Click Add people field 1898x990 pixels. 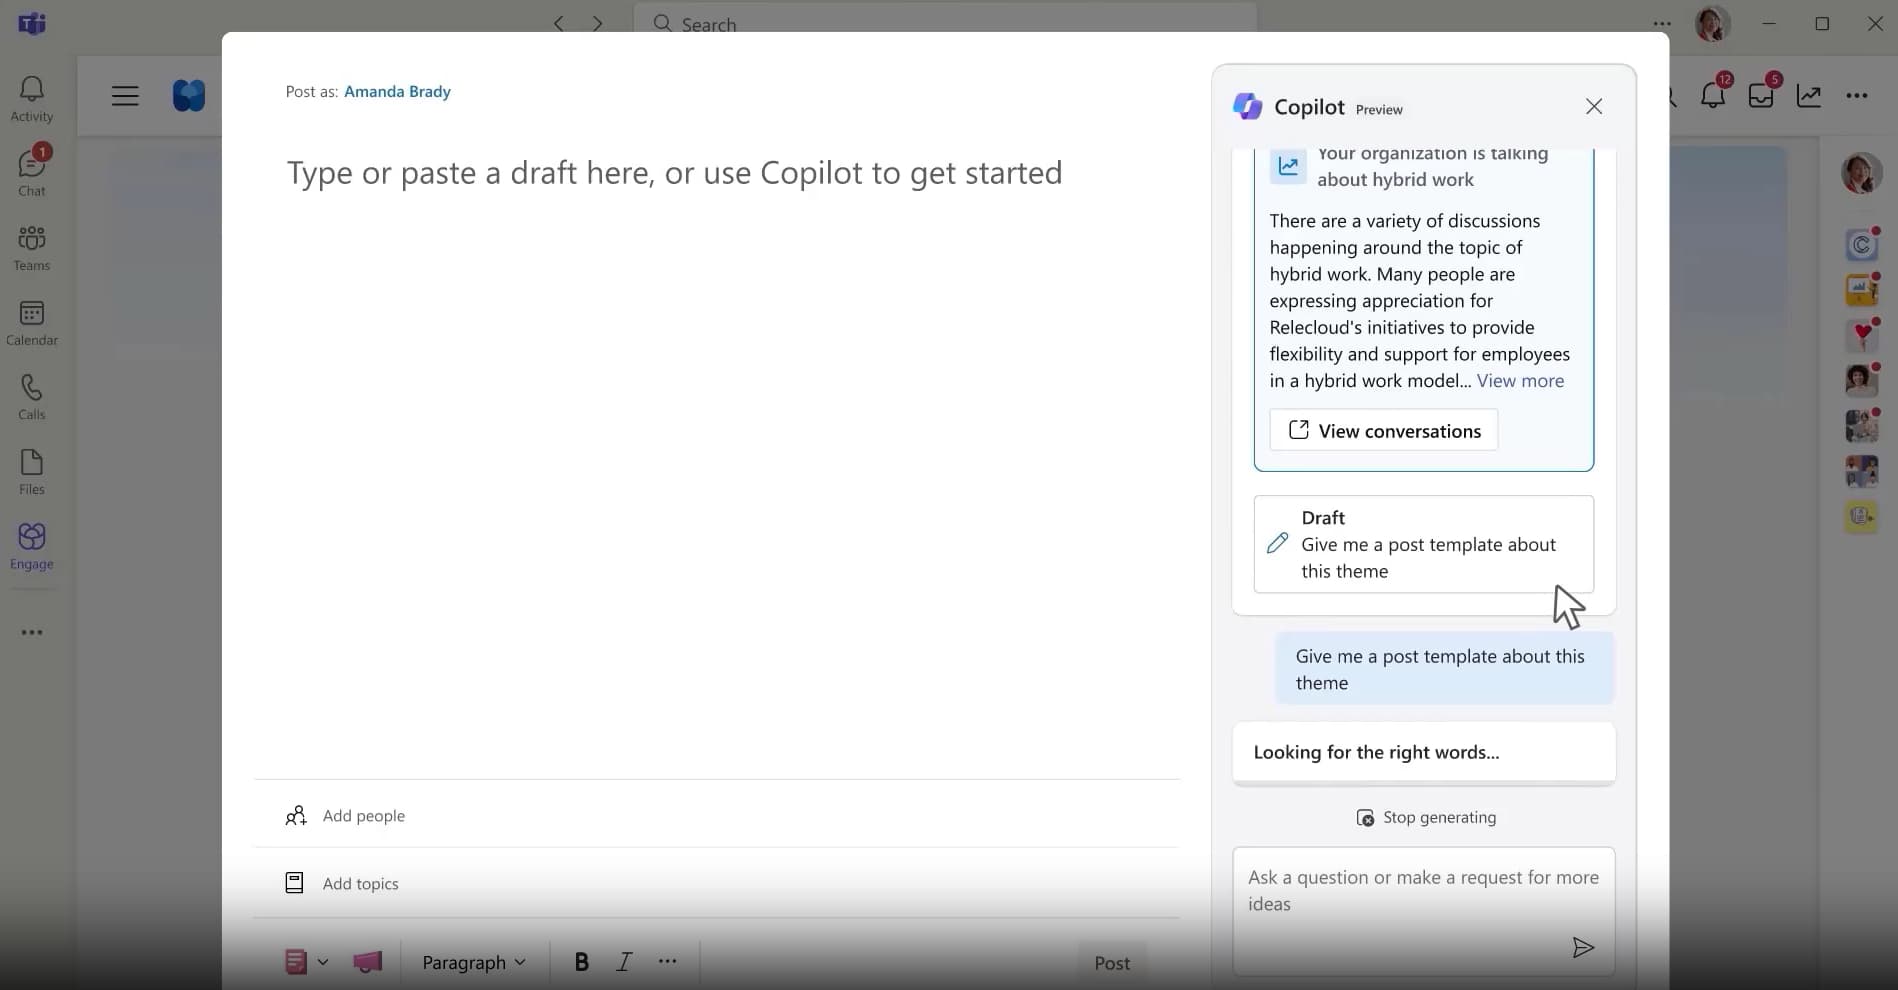click(x=364, y=816)
